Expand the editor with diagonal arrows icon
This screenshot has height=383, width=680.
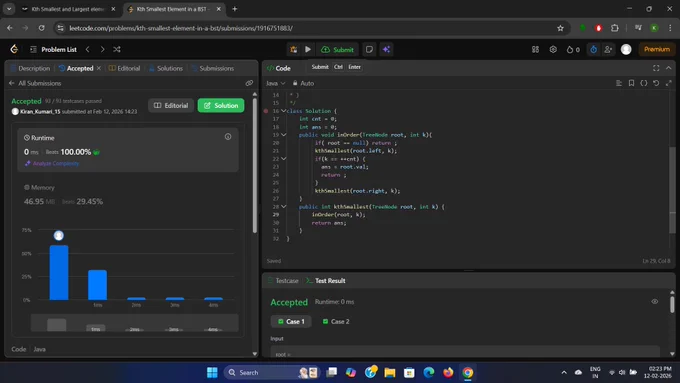coord(668,83)
